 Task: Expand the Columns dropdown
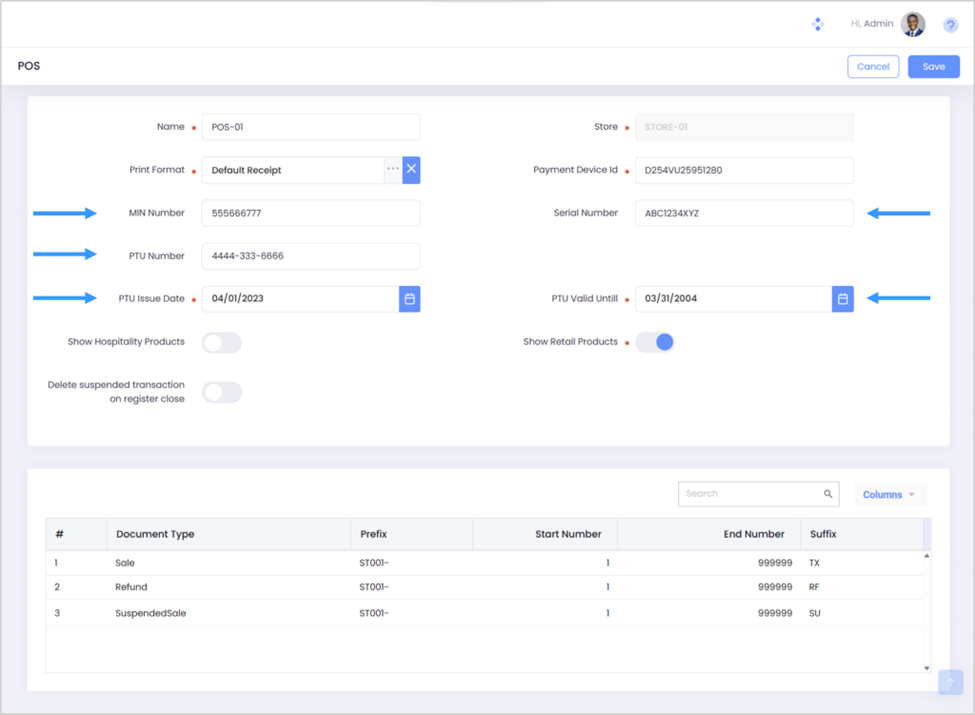coord(889,495)
